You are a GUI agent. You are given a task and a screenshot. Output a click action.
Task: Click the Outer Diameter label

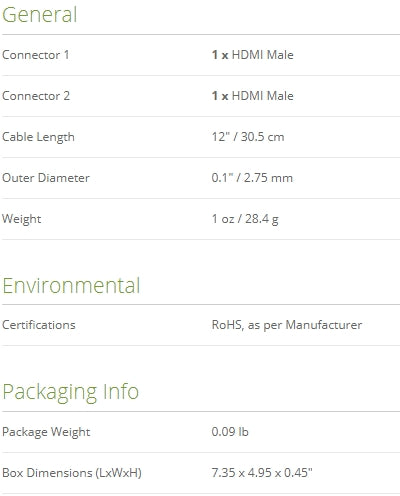[46, 178]
